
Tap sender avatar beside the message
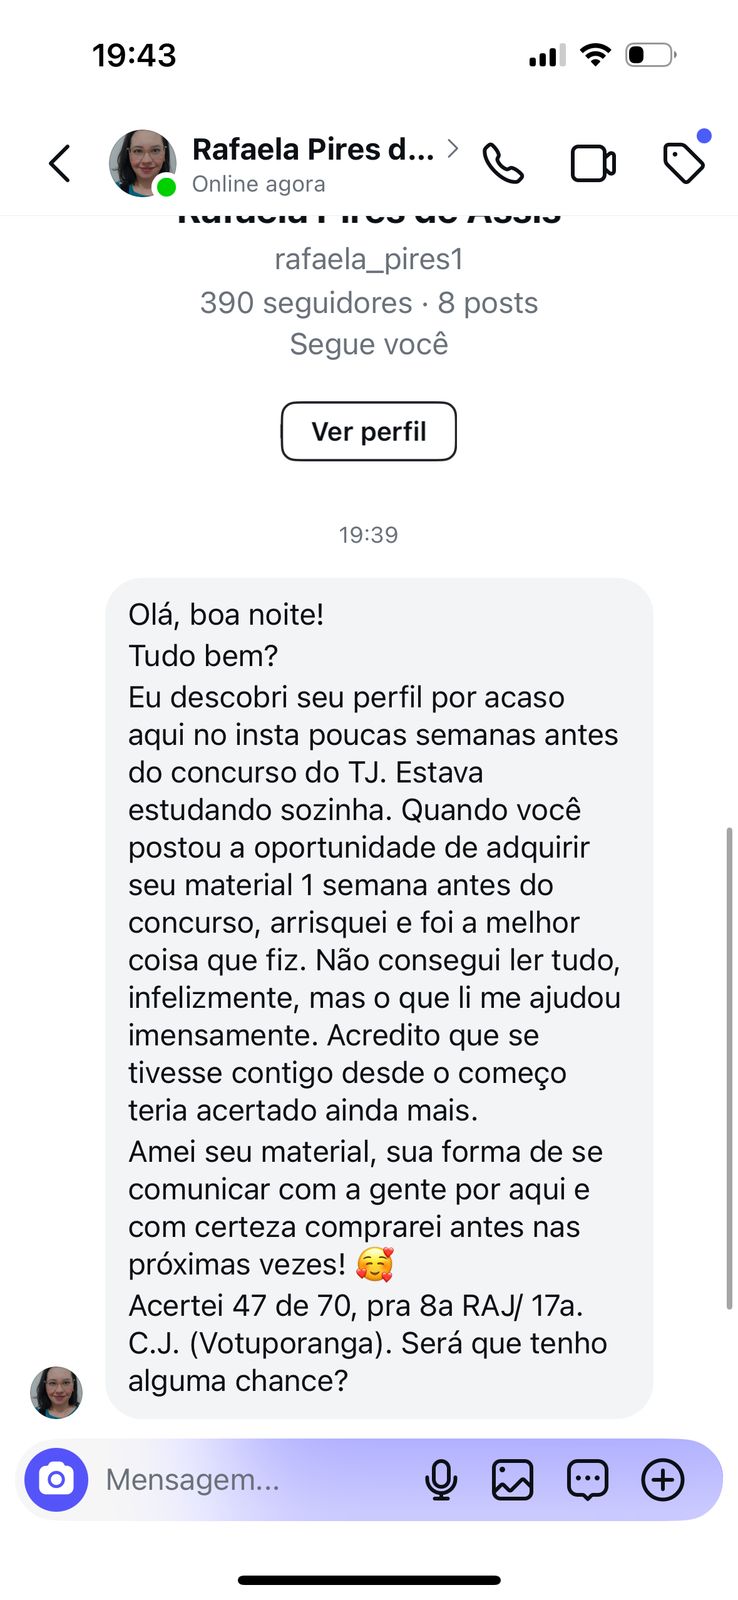click(56, 1392)
